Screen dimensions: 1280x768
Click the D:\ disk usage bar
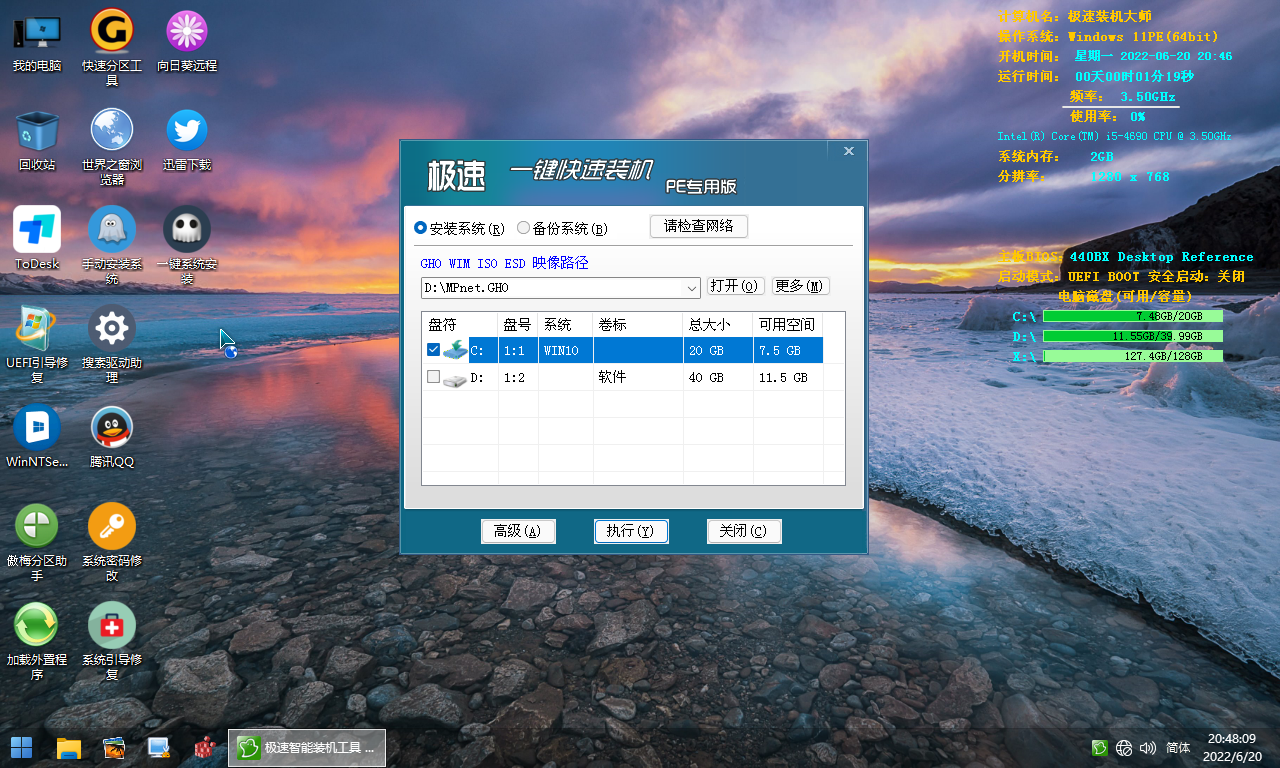1133,336
